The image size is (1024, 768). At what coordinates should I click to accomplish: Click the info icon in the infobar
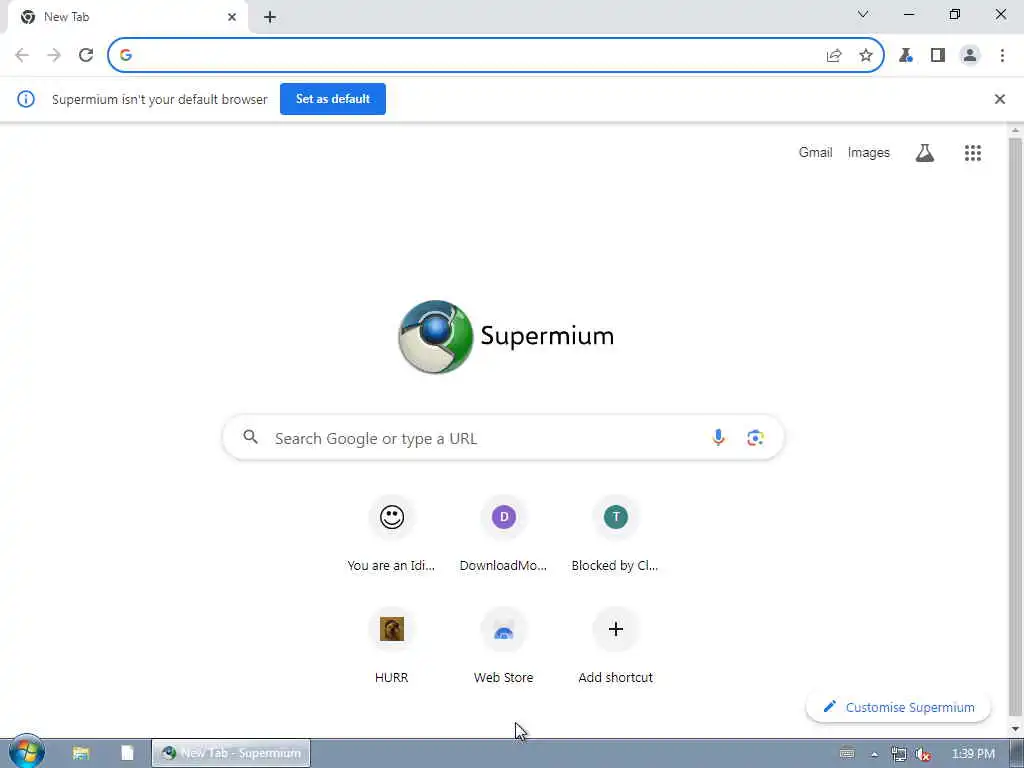[x=26, y=99]
